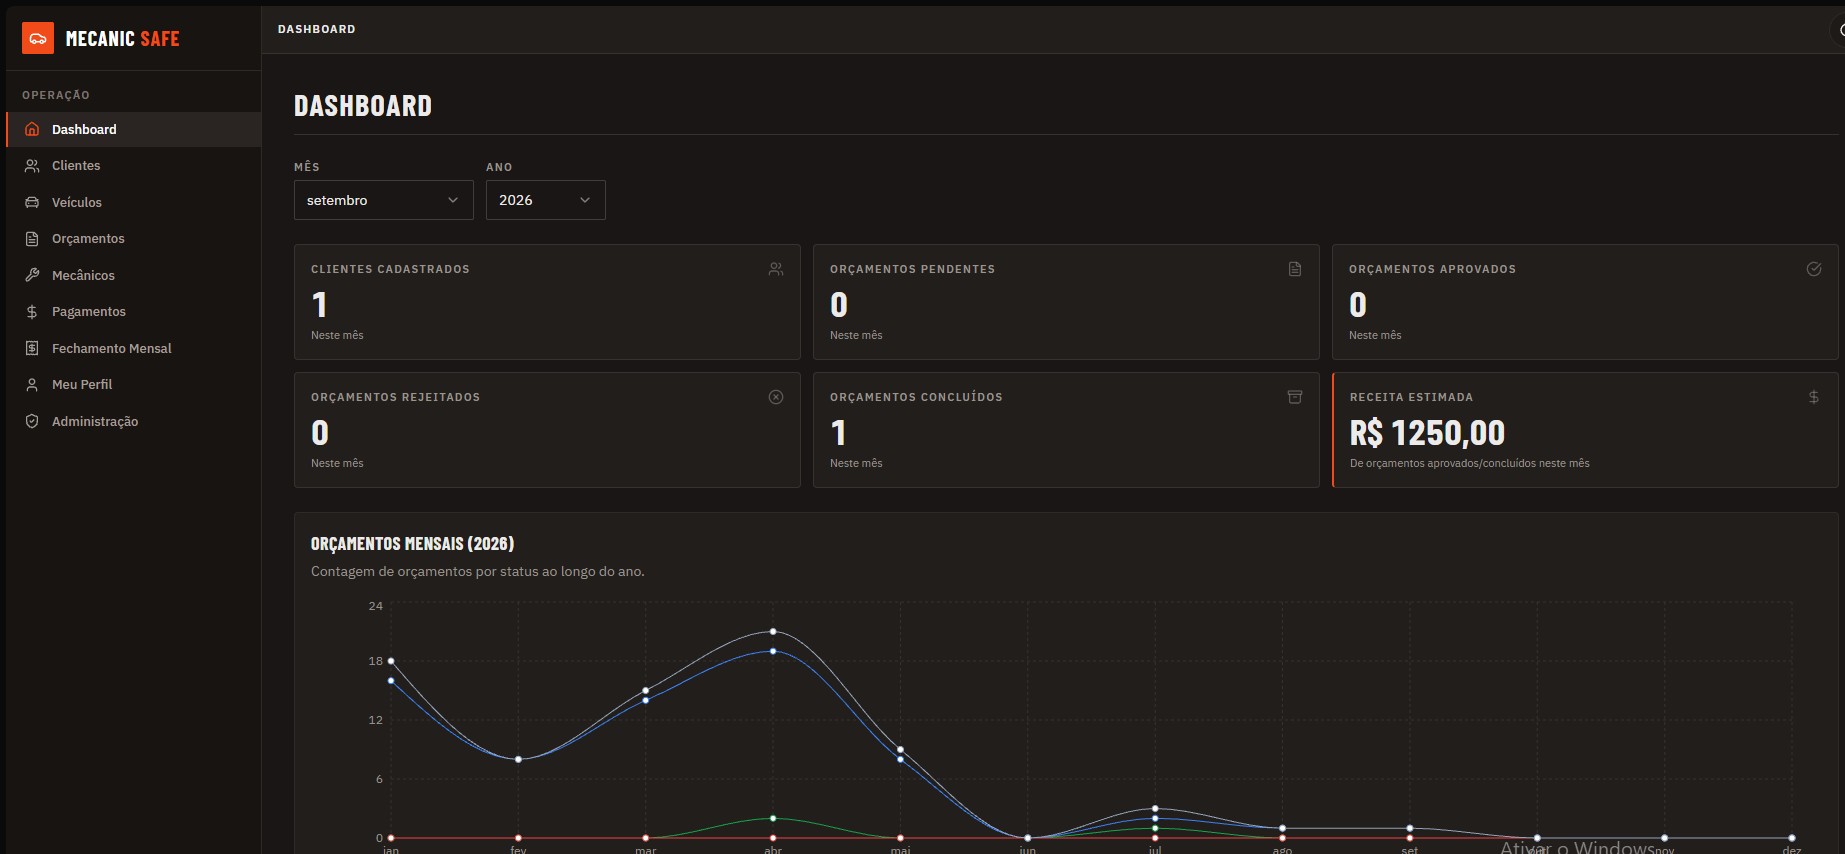Click the Meu Perfil user icon

pyautogui.click(x=32, y=385)
